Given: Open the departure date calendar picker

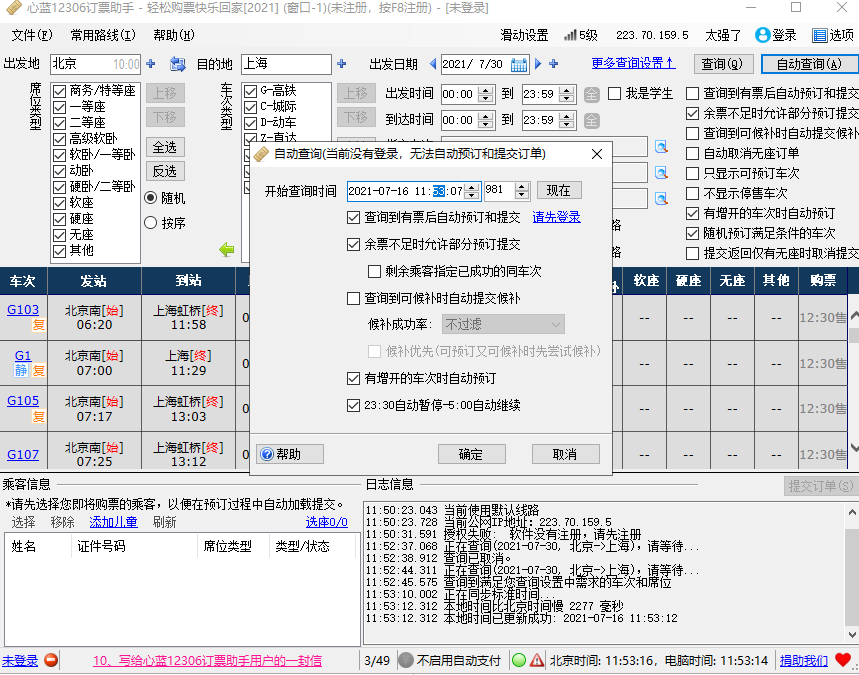Looking at the screenshot, I should pyautogui.click(x=519, y=65).
